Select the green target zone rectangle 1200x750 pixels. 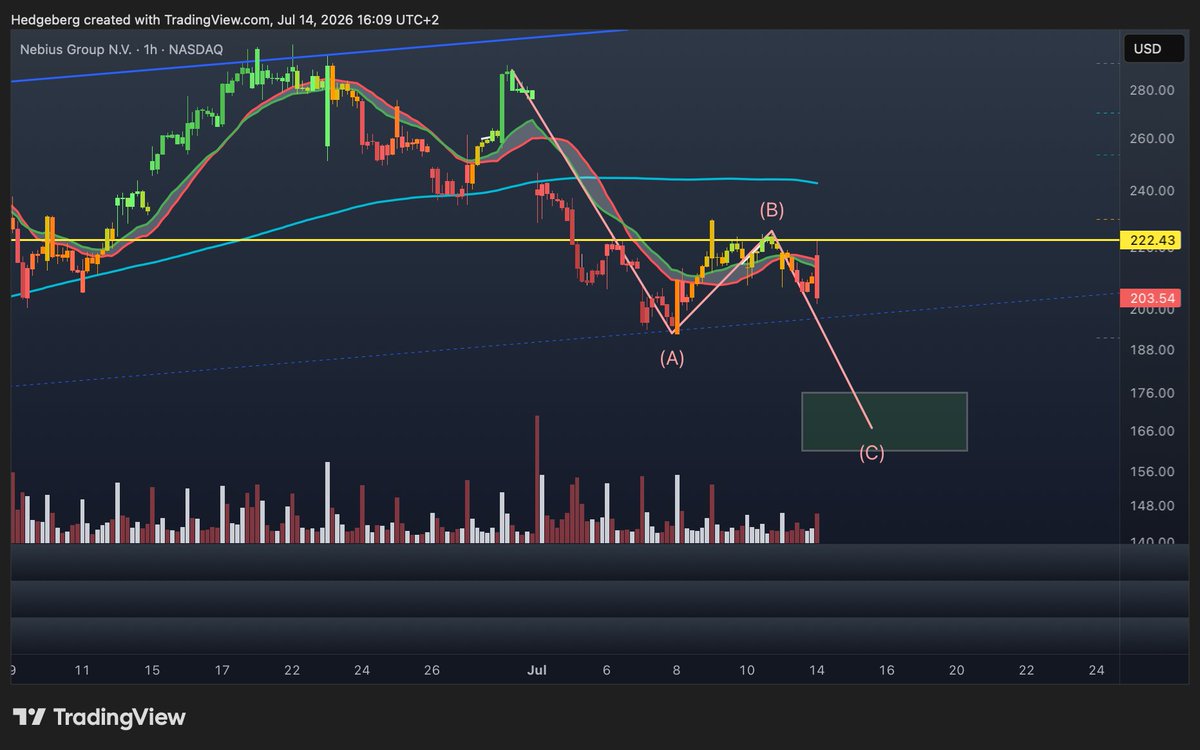884,421
